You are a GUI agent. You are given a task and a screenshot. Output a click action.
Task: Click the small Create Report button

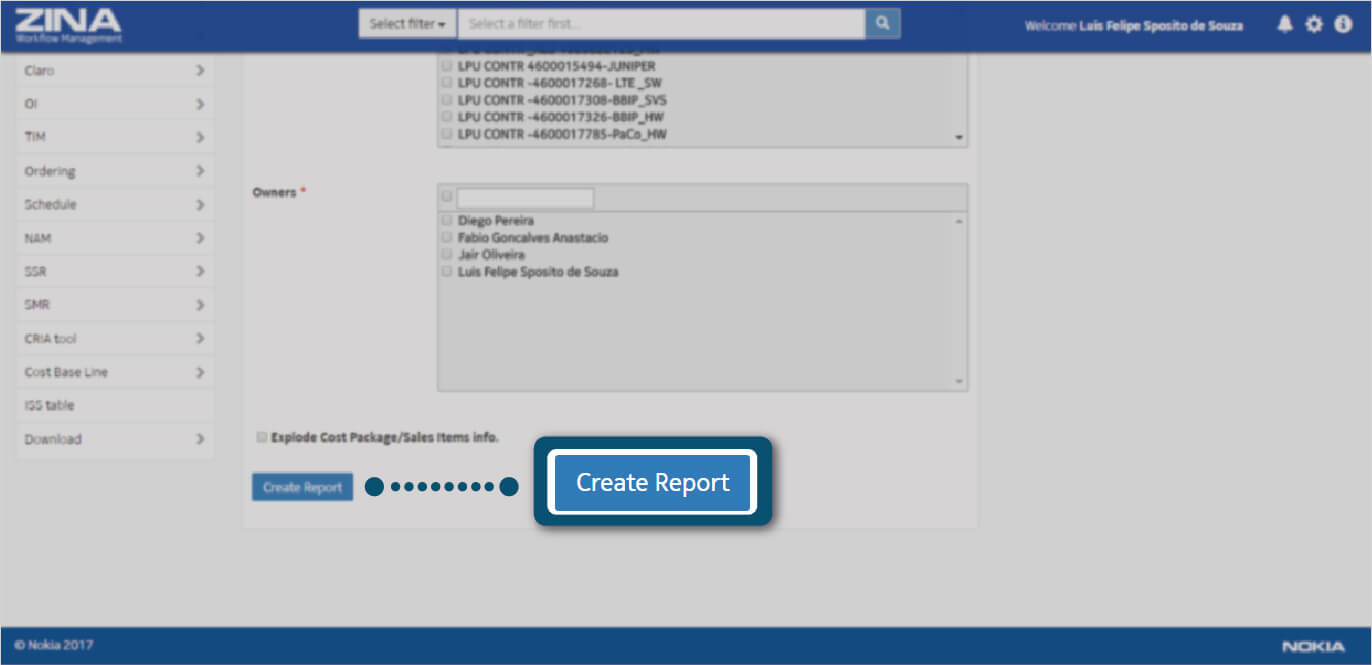302,487
